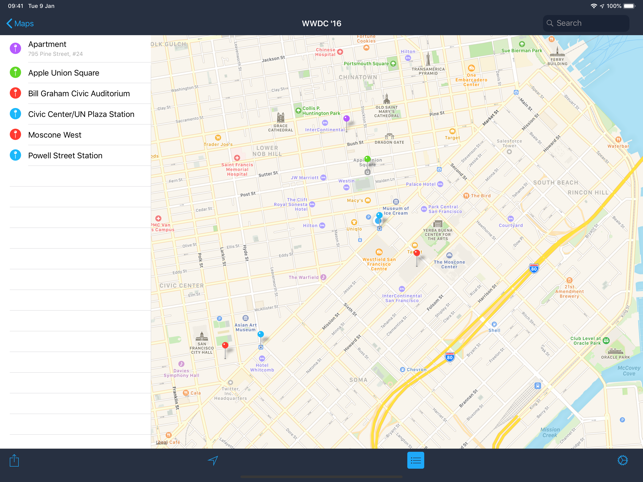Choose Civic Center/UN Plaza Station
The width and height of the screenshot is (643, 482).
click(81, 114)
